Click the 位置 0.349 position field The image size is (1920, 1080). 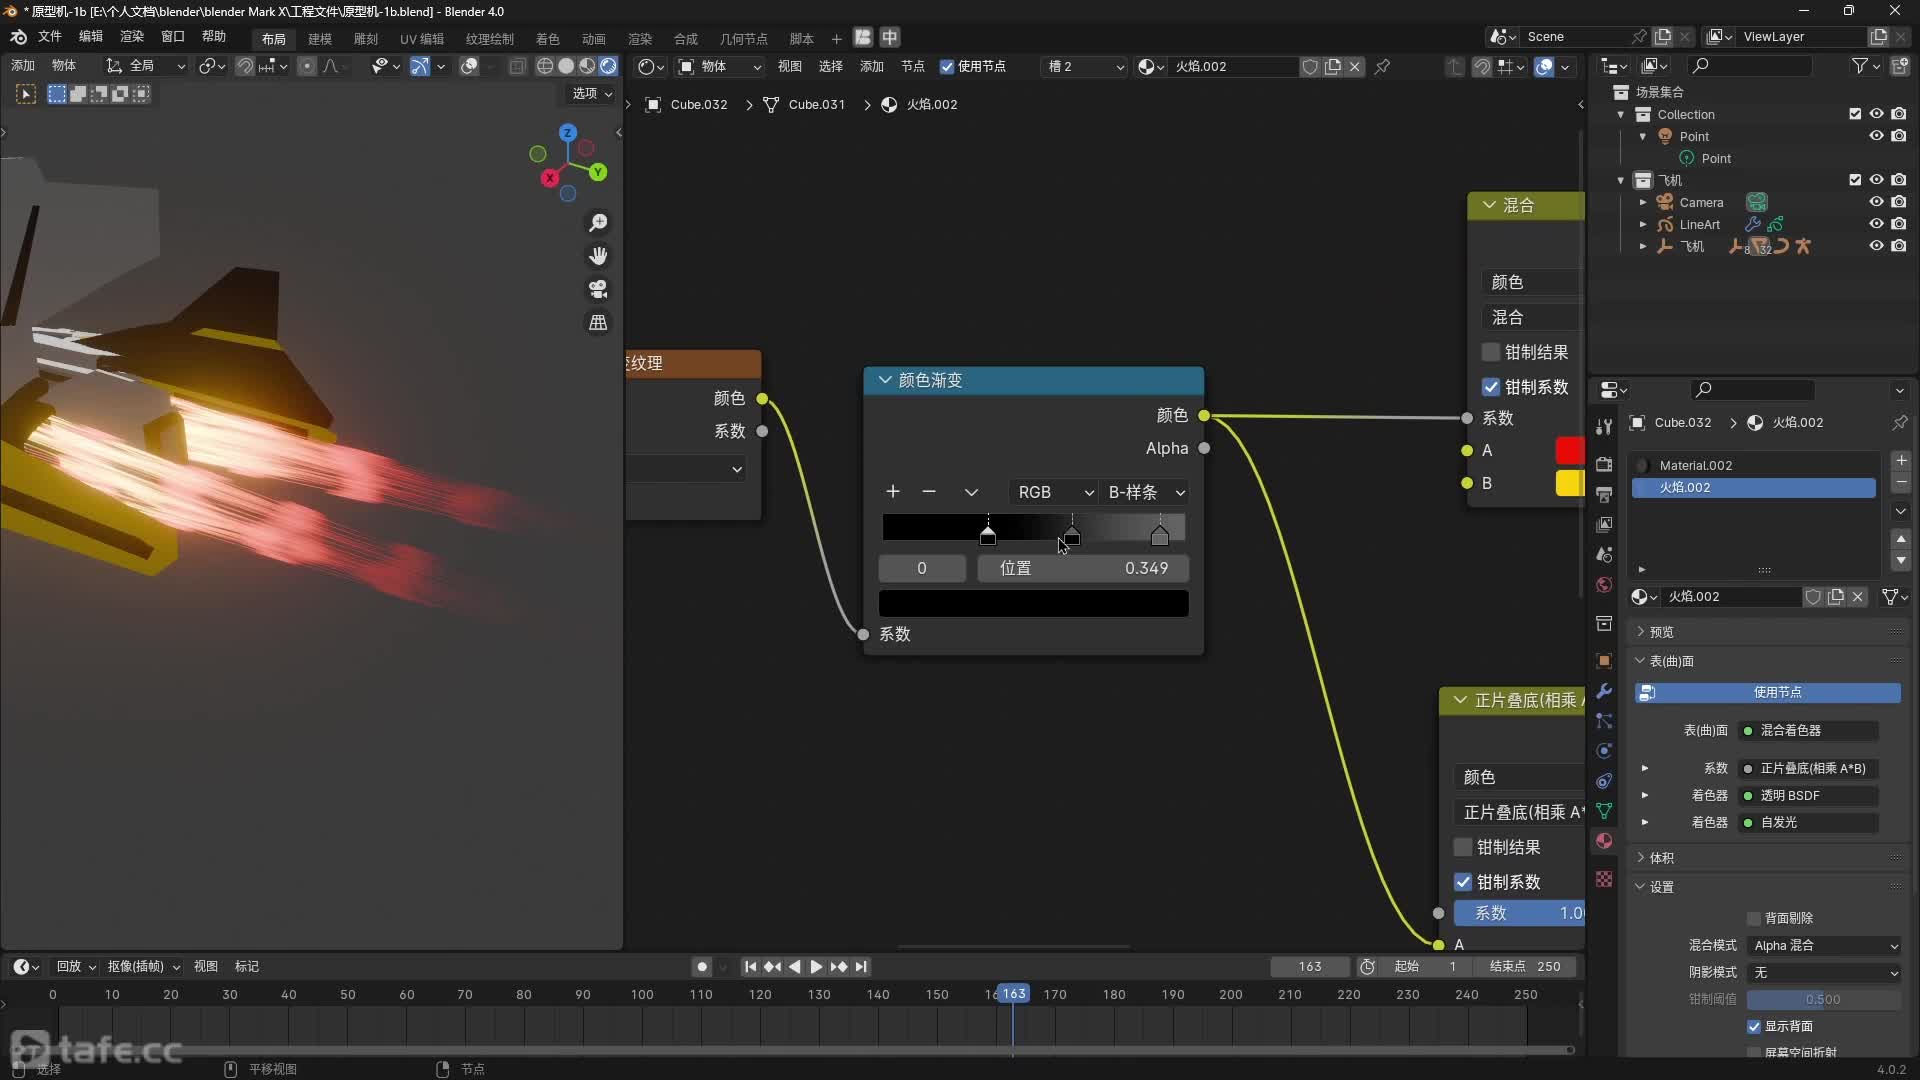coord(1082,568)
